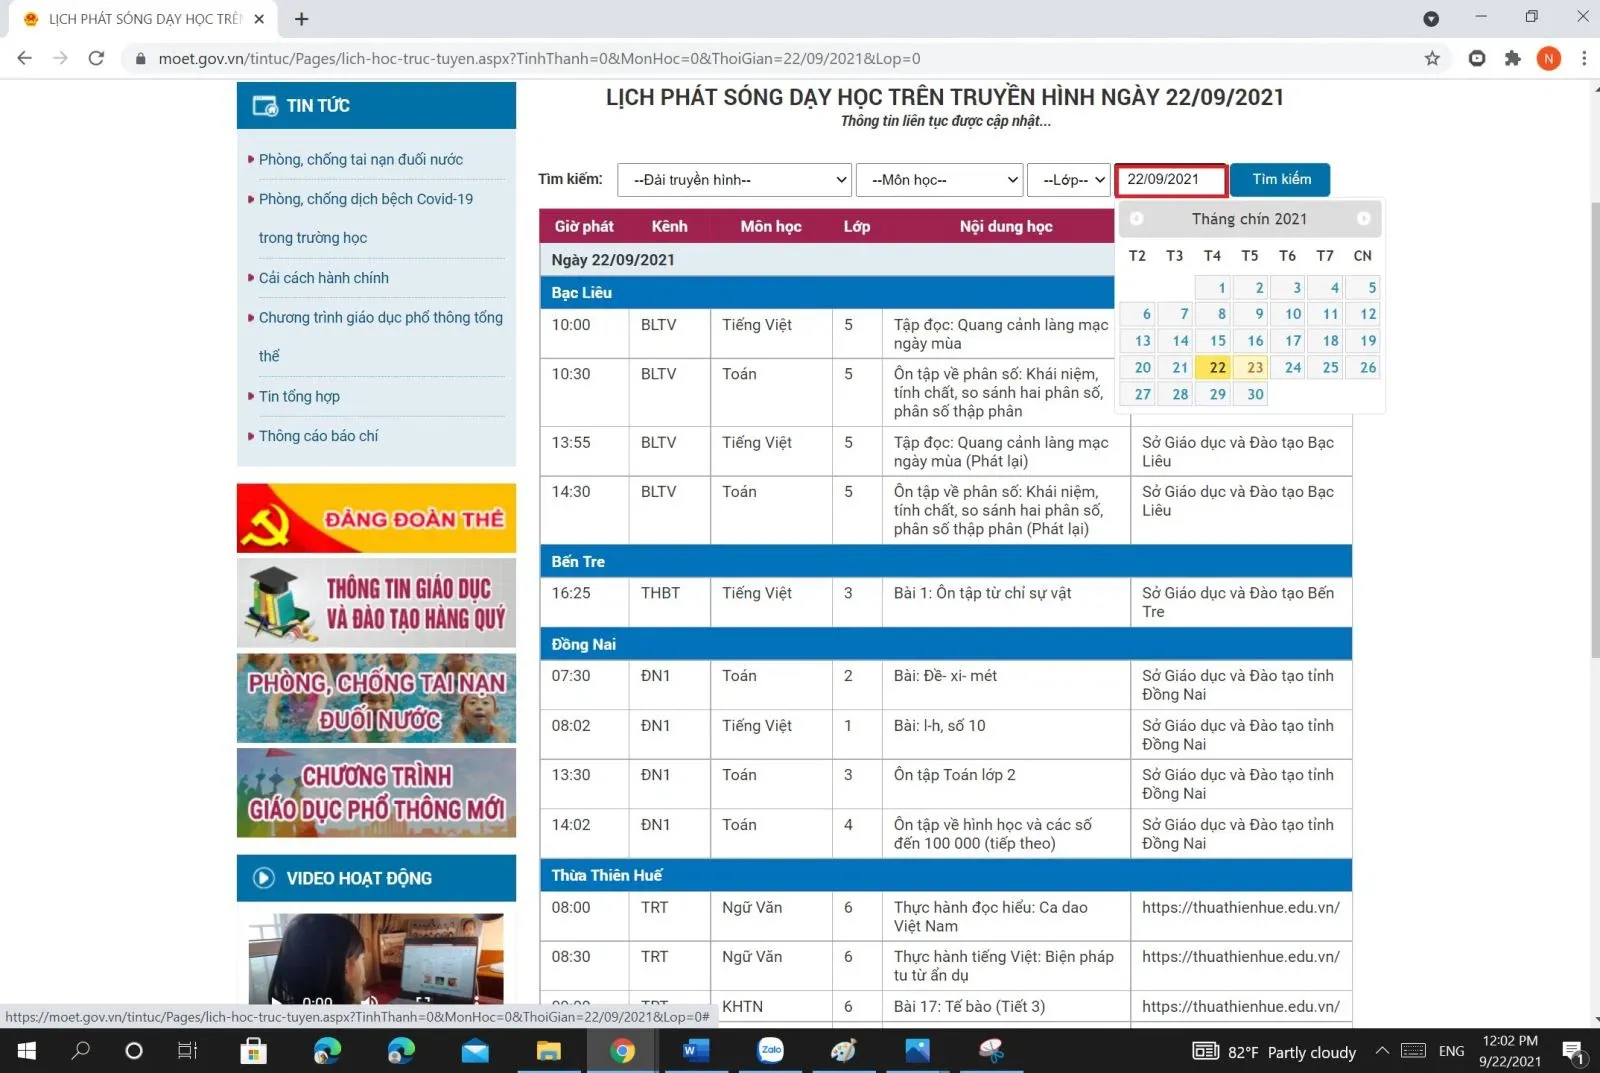This screenshot has height=1073, width=1600.
Task: Open Chrome three-dot menu
Action: [x=1584, y=58]
